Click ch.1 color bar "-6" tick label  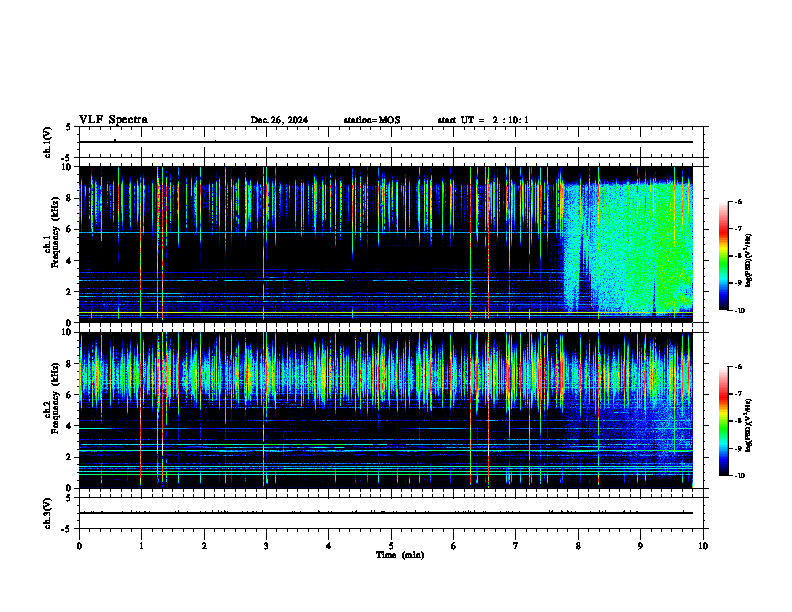(737, 202)
